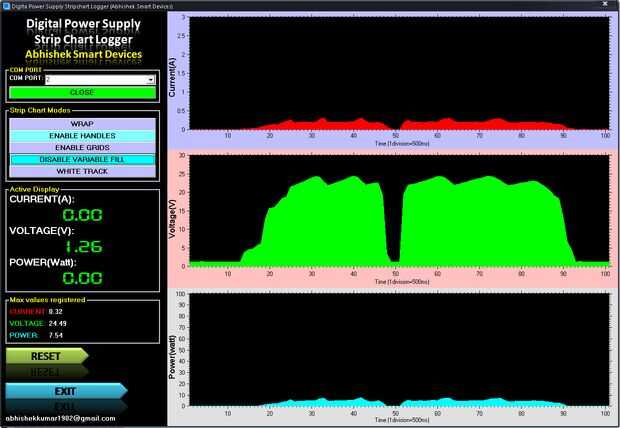Click the cyan Power(watt) strip chart
The height and width of the screenshot is (428, 620).
[x=399, y=350]
